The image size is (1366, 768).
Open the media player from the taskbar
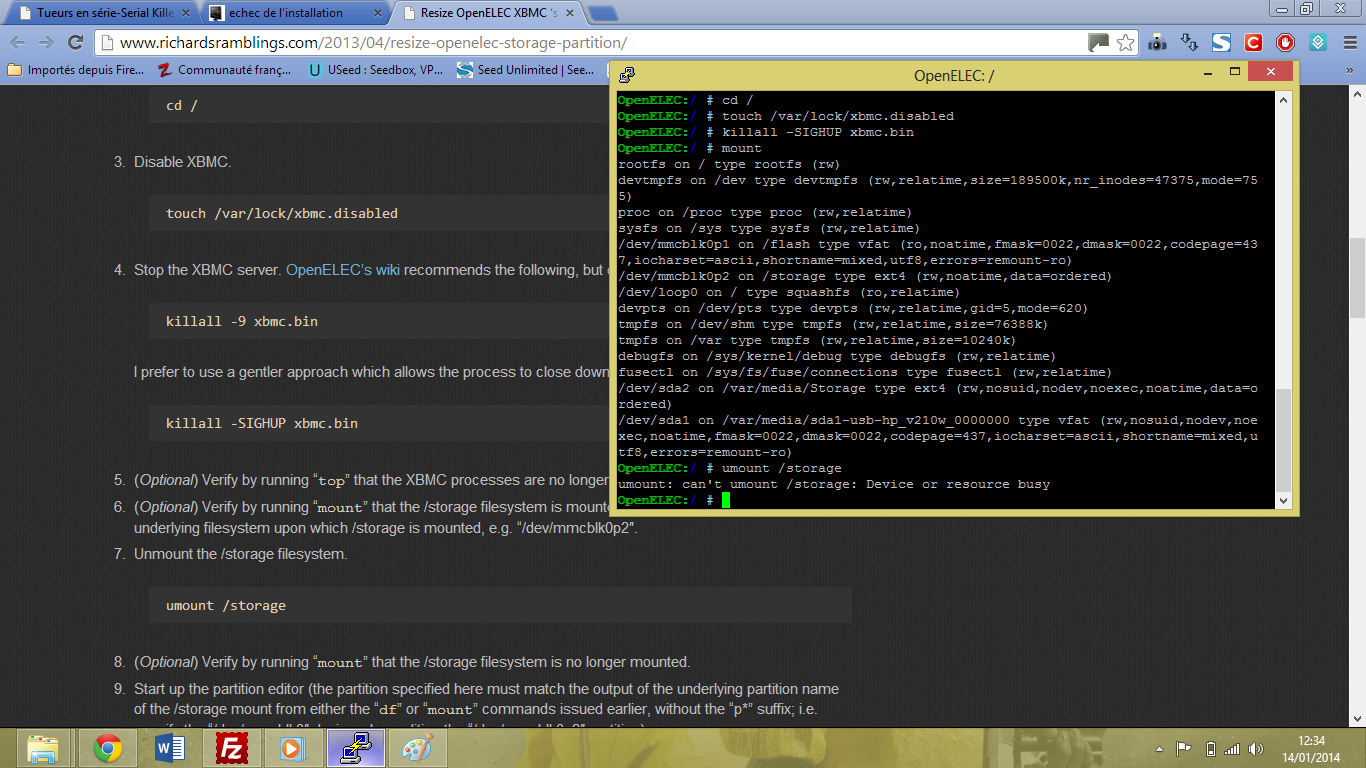pos(292,748)
